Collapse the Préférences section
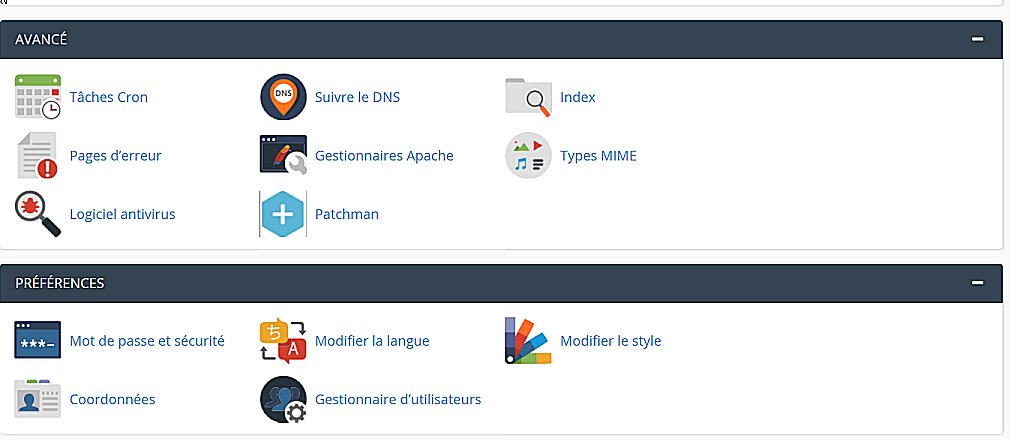The height and width of the screenshot is (441, 1011). click(x=977, y=283)
